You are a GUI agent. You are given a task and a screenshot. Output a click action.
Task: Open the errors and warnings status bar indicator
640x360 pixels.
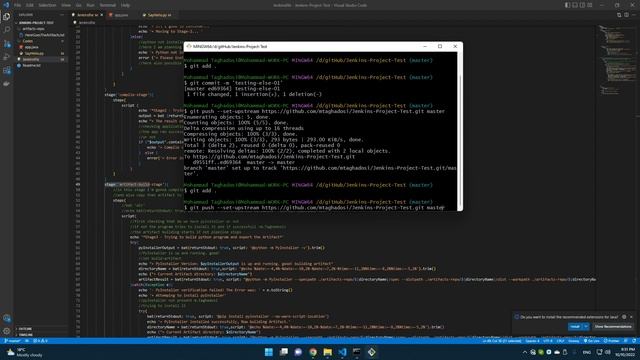tap(40, 341)
